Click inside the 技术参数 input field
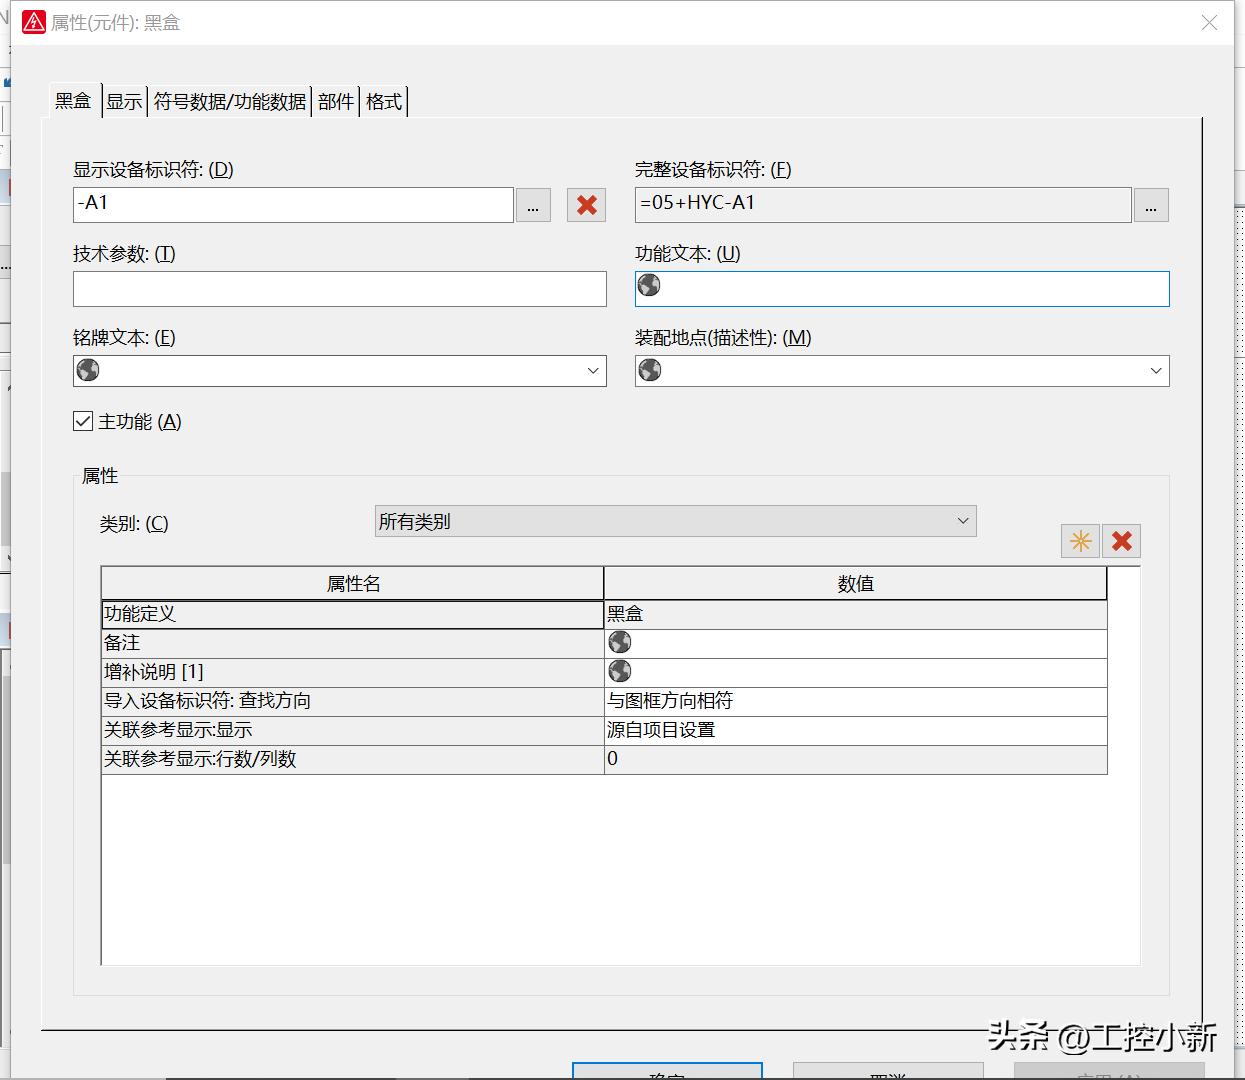1245x1080 pixels. point(340,289)
